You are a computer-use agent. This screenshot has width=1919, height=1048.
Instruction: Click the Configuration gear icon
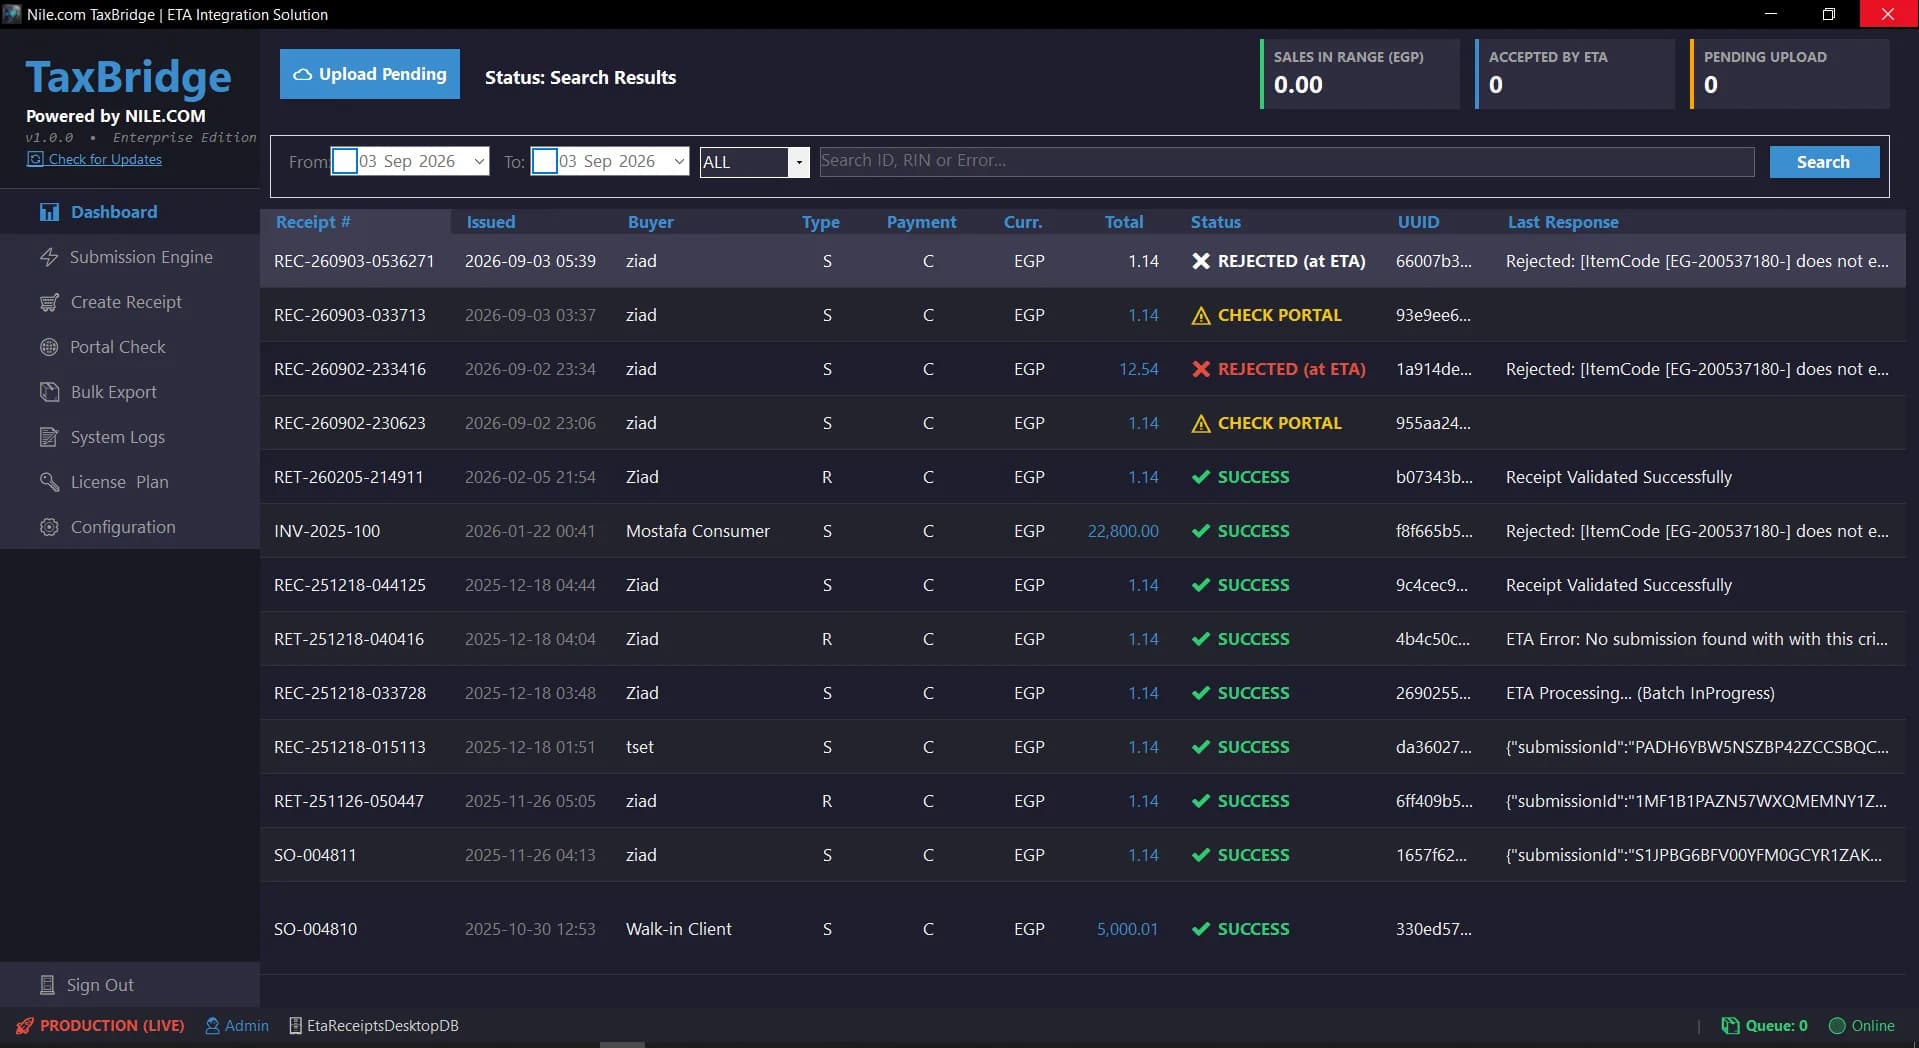[x=49, y=527]
